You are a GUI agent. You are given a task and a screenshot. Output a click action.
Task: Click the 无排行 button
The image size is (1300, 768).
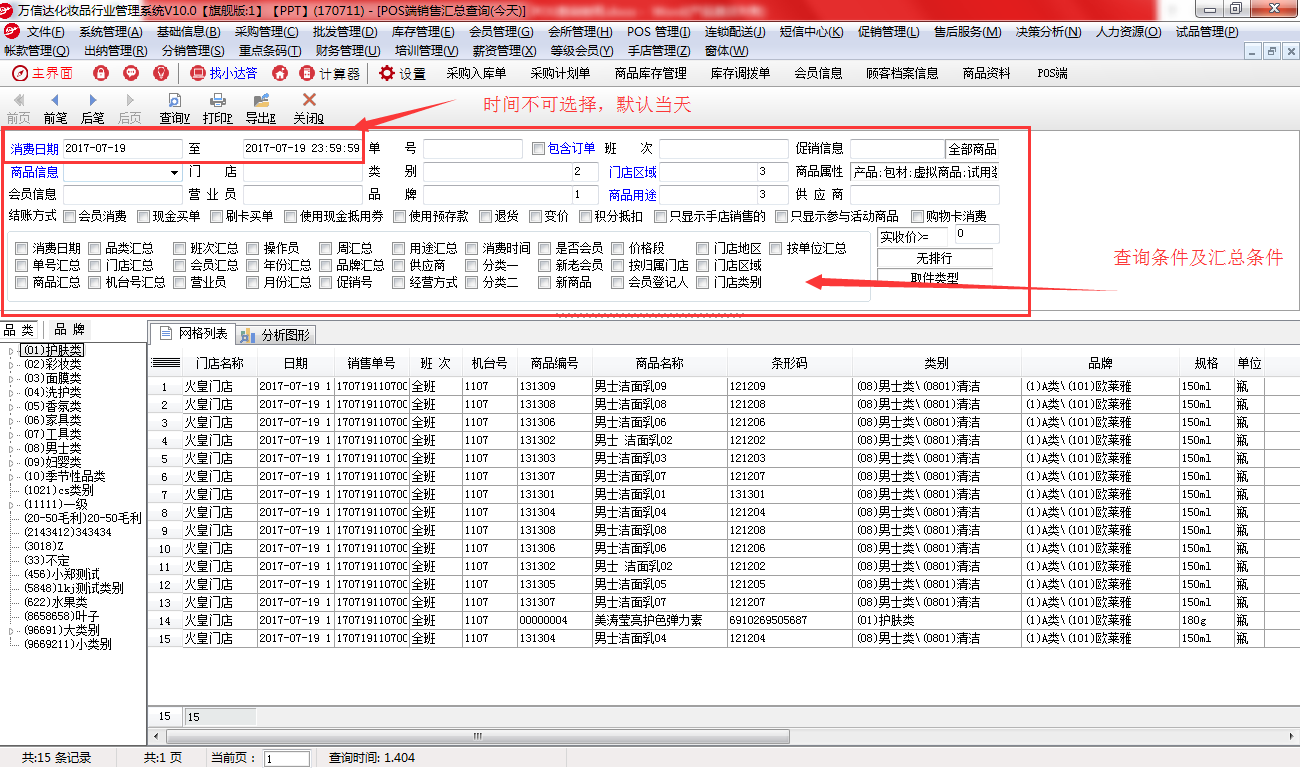[x=934, y=258]
